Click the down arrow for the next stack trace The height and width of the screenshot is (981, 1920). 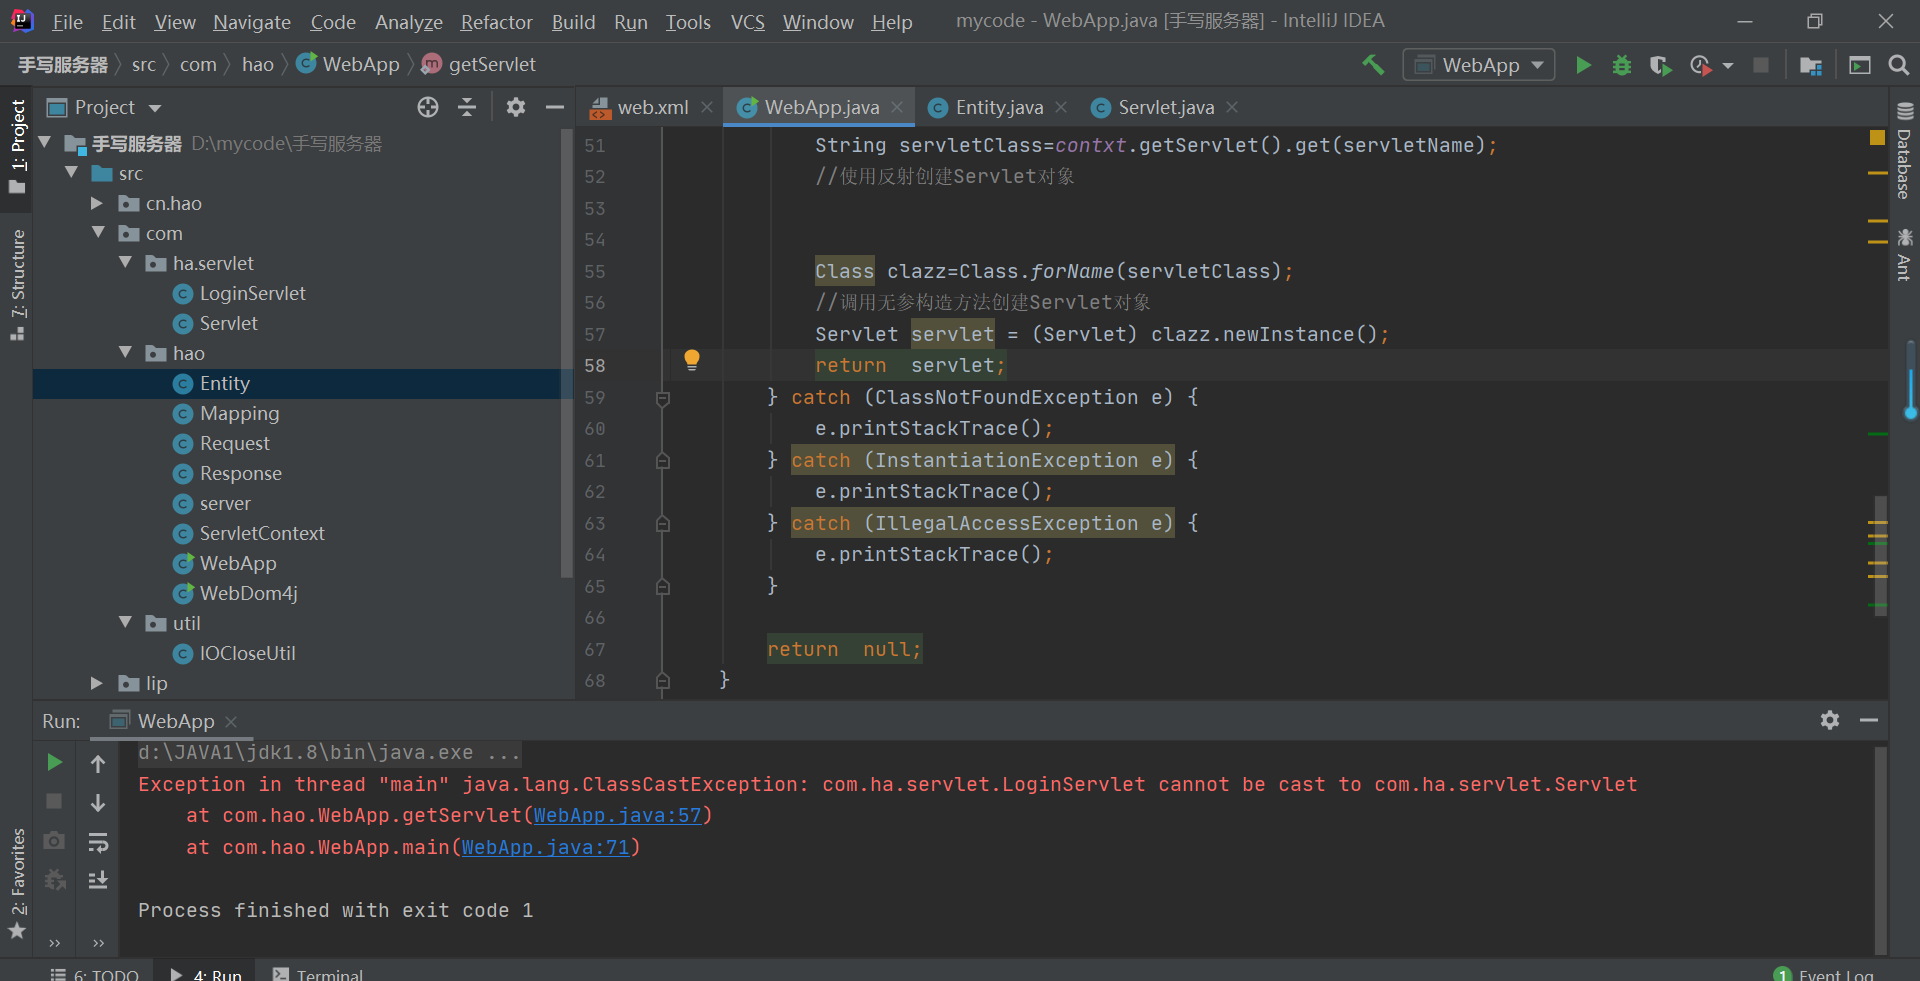98,803
